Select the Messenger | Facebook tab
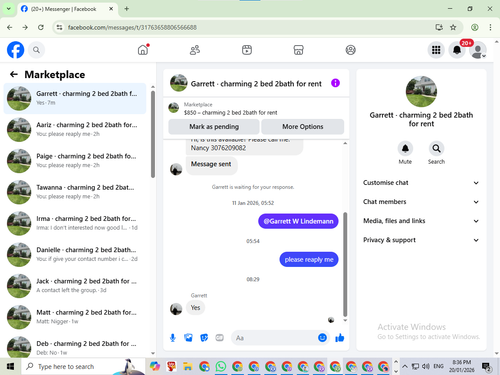This screenshot has height=375, width=500. [67, 9]
